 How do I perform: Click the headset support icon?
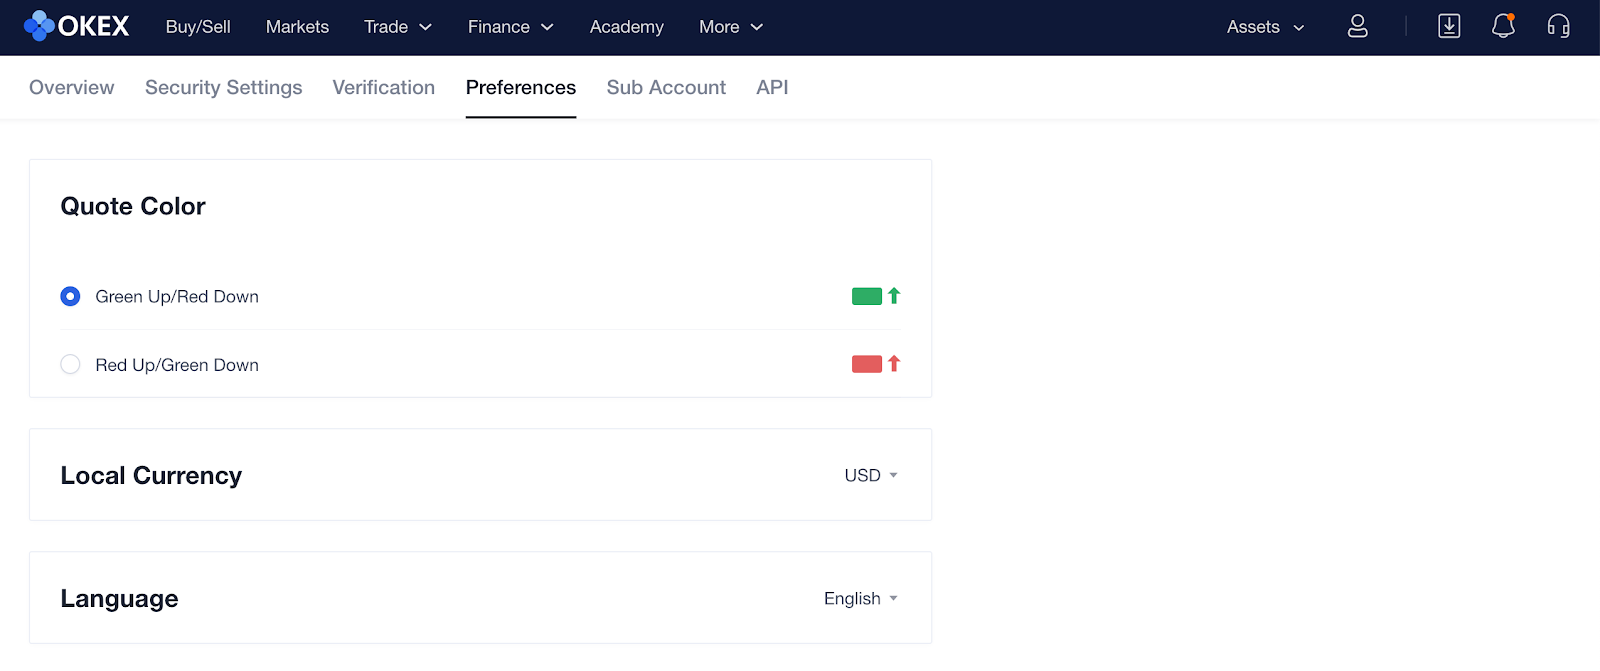[x=1558, y=26]
